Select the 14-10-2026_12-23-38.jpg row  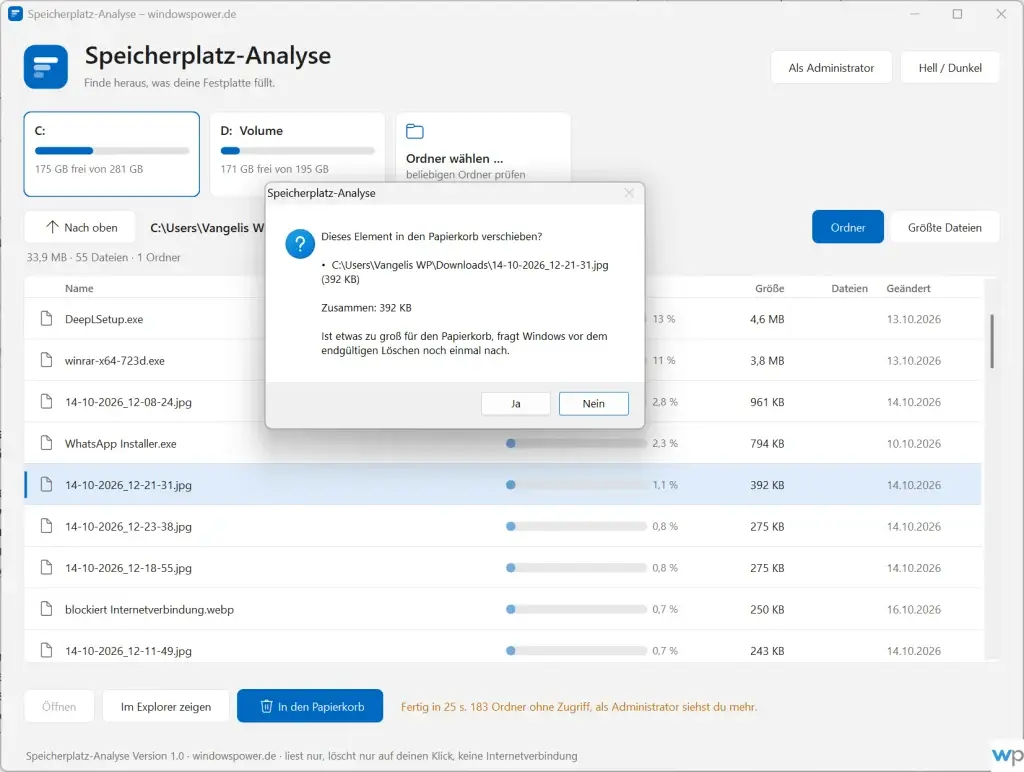point(502,526)
